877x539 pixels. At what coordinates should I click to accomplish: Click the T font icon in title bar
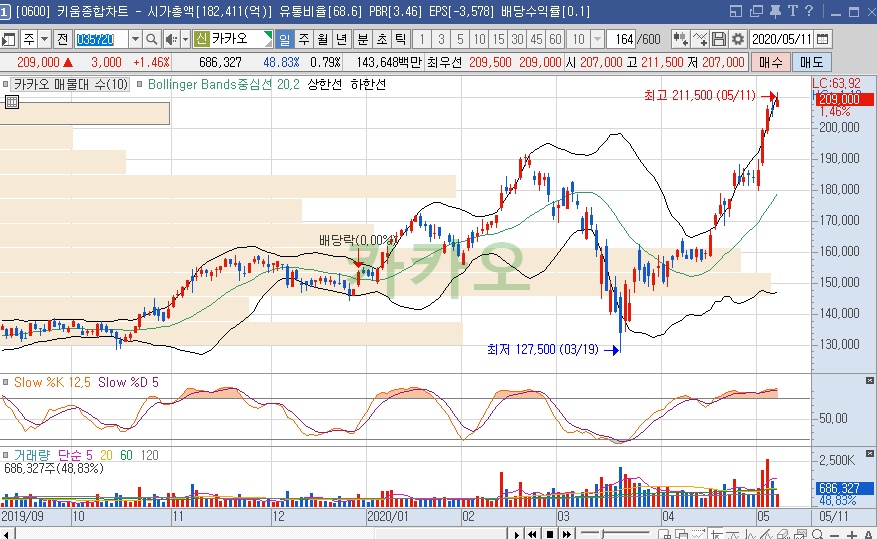(x=793, y=11)
